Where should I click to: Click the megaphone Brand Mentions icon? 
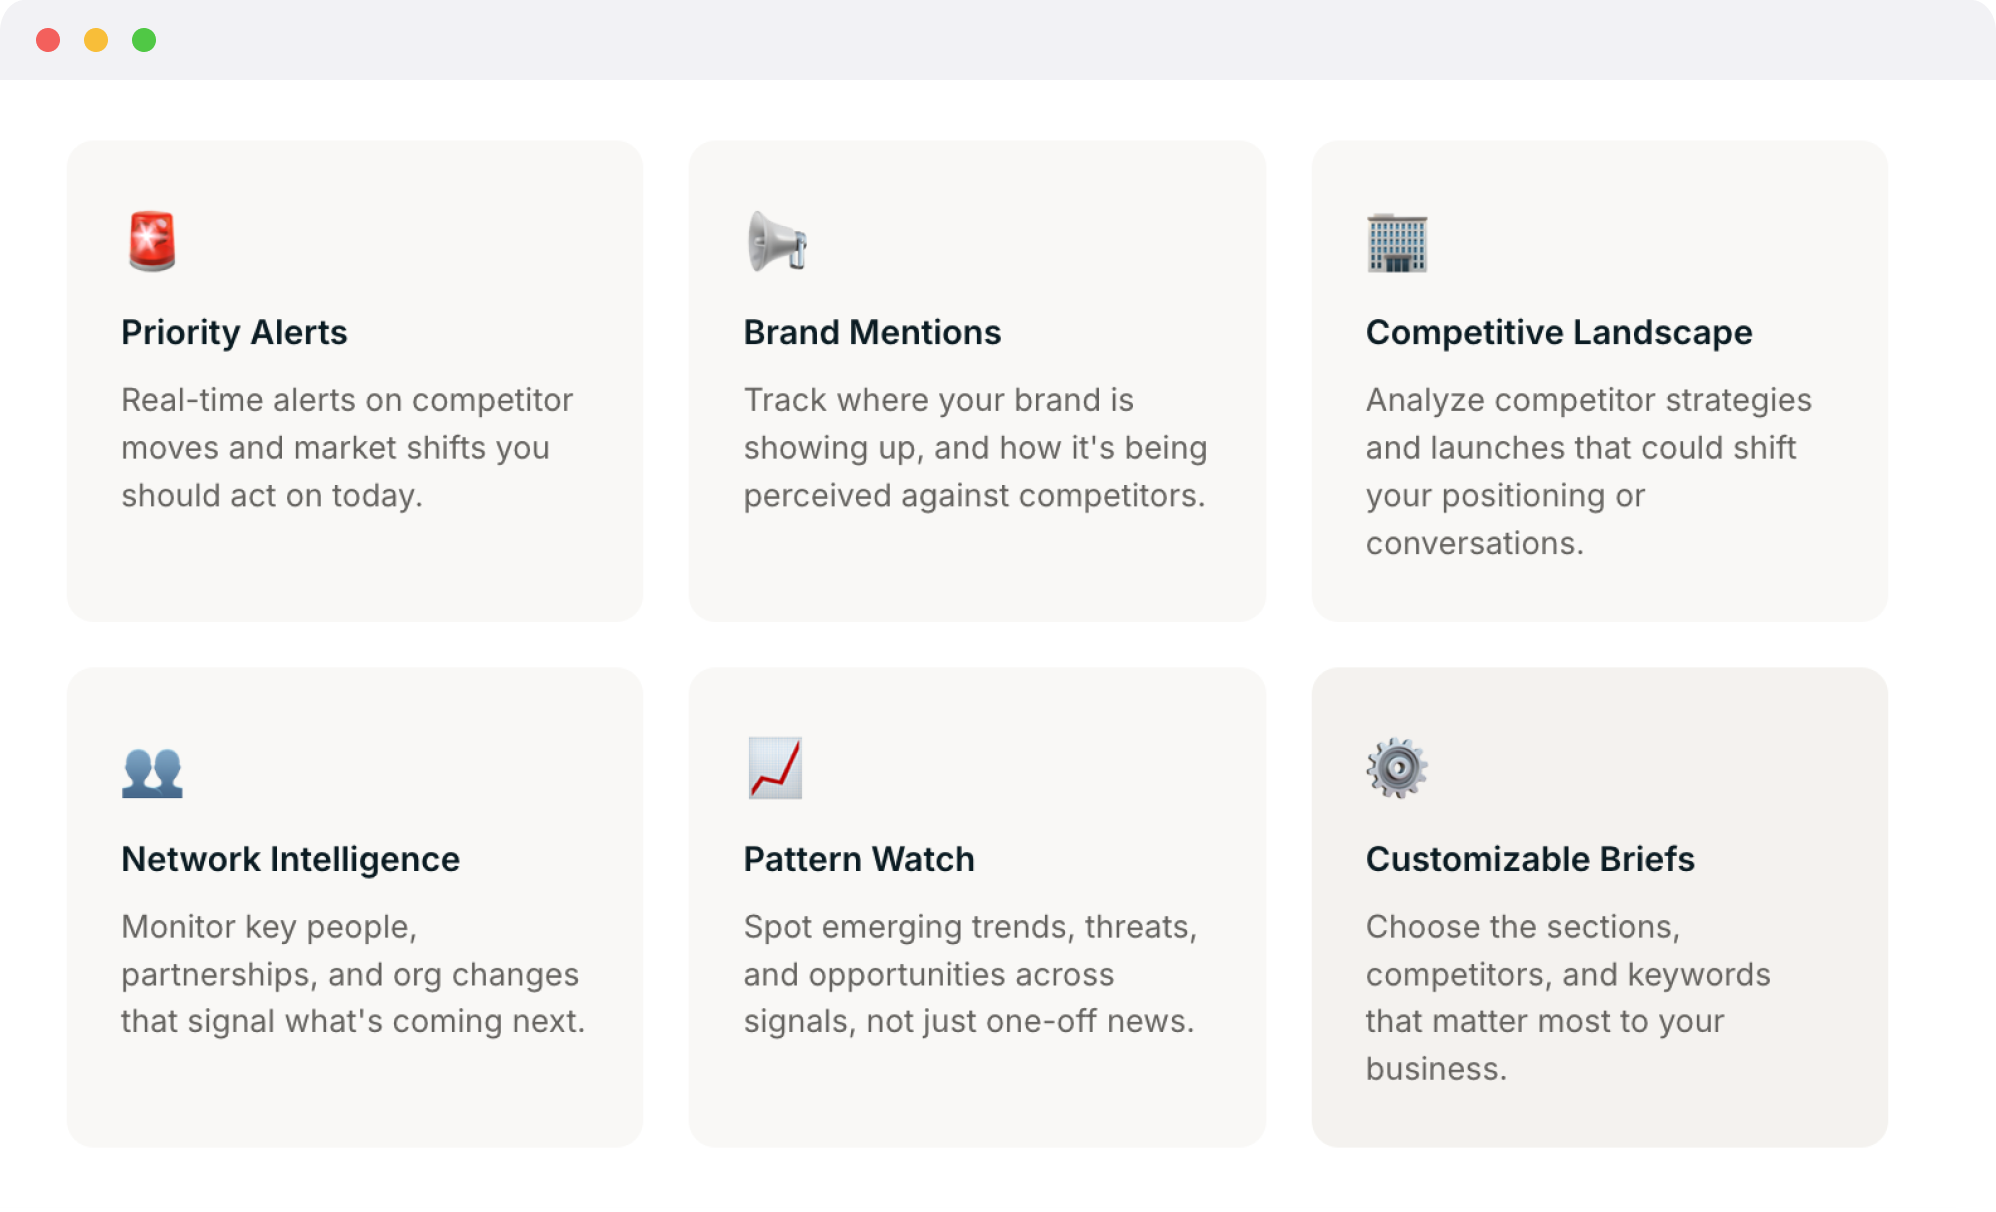point(776,242)
